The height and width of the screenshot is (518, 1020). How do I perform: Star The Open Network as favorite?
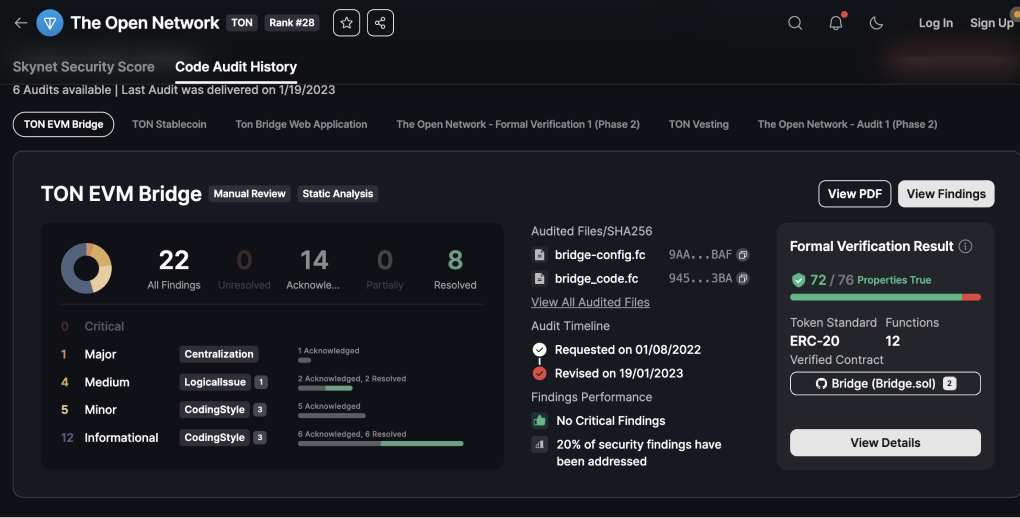[346, 23]
